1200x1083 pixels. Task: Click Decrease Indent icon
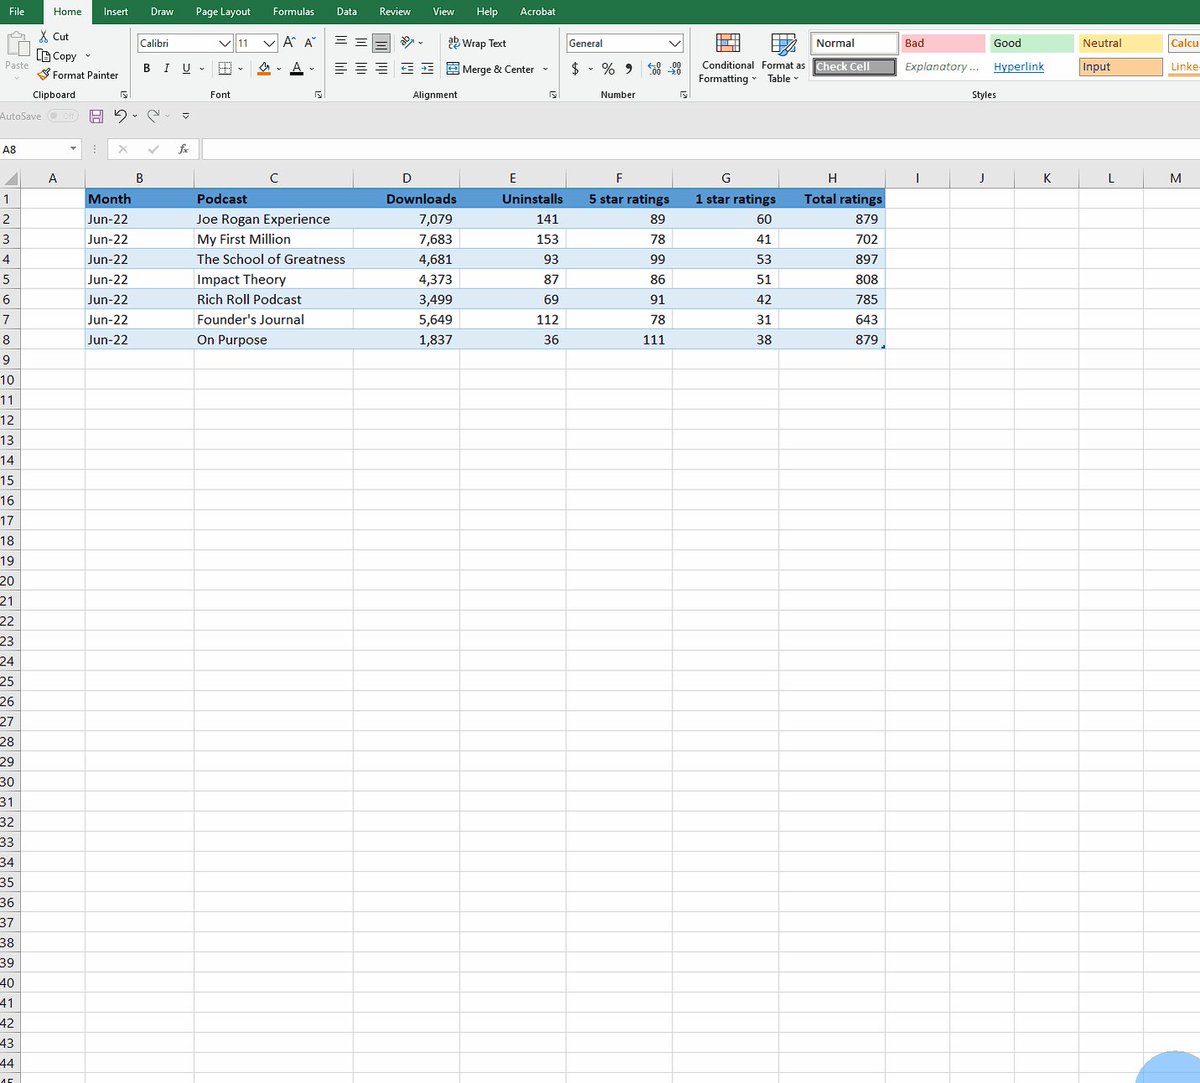point(407,69)
